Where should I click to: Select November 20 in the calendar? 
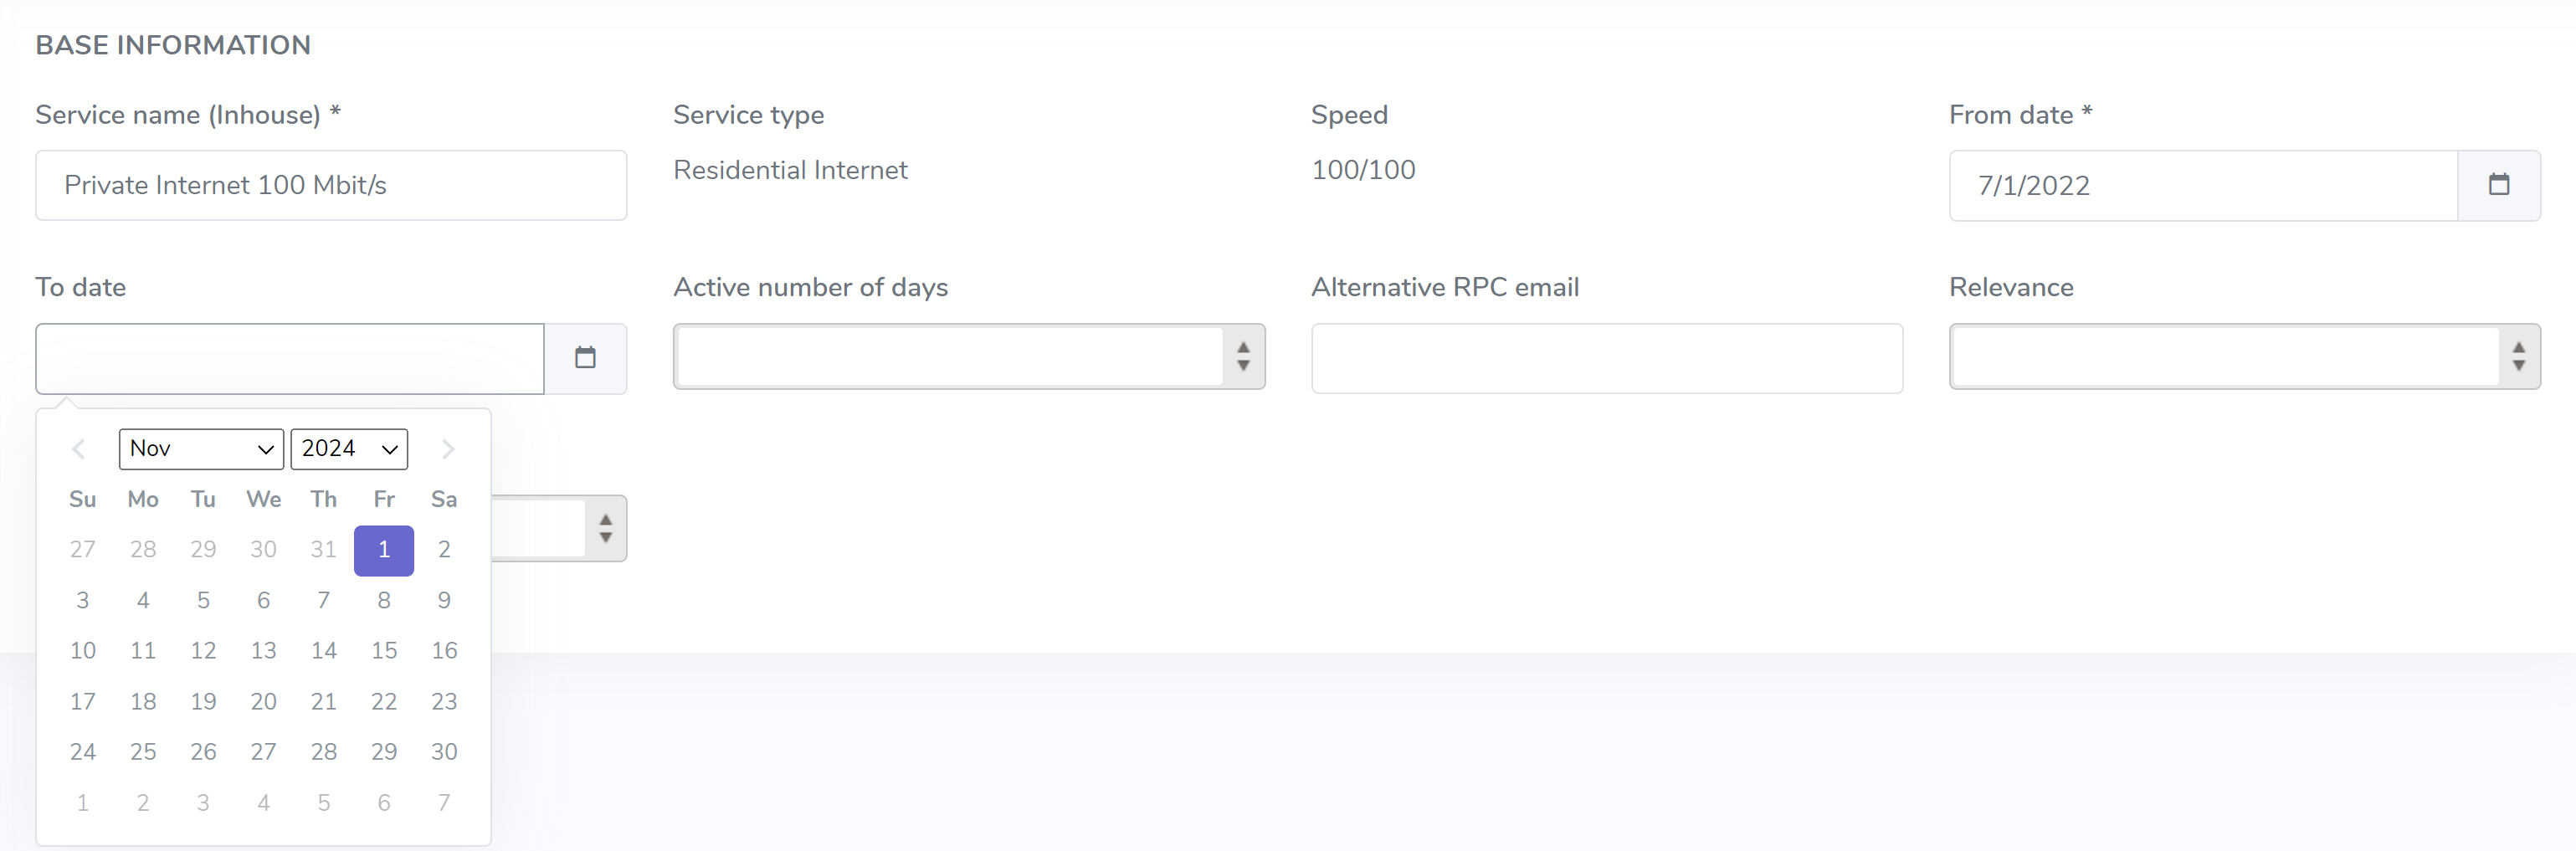[x=263, y=702]
